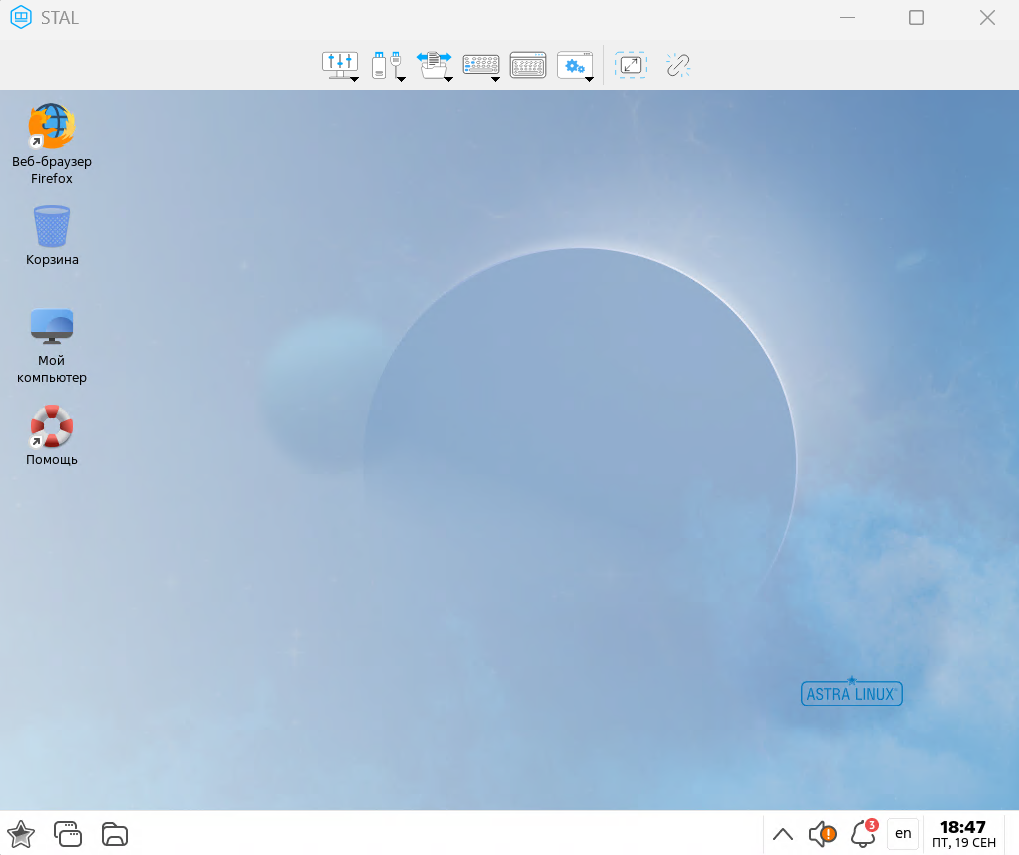
Task: Toggle fullscreen mode icon
Action: tap(630, 65)
